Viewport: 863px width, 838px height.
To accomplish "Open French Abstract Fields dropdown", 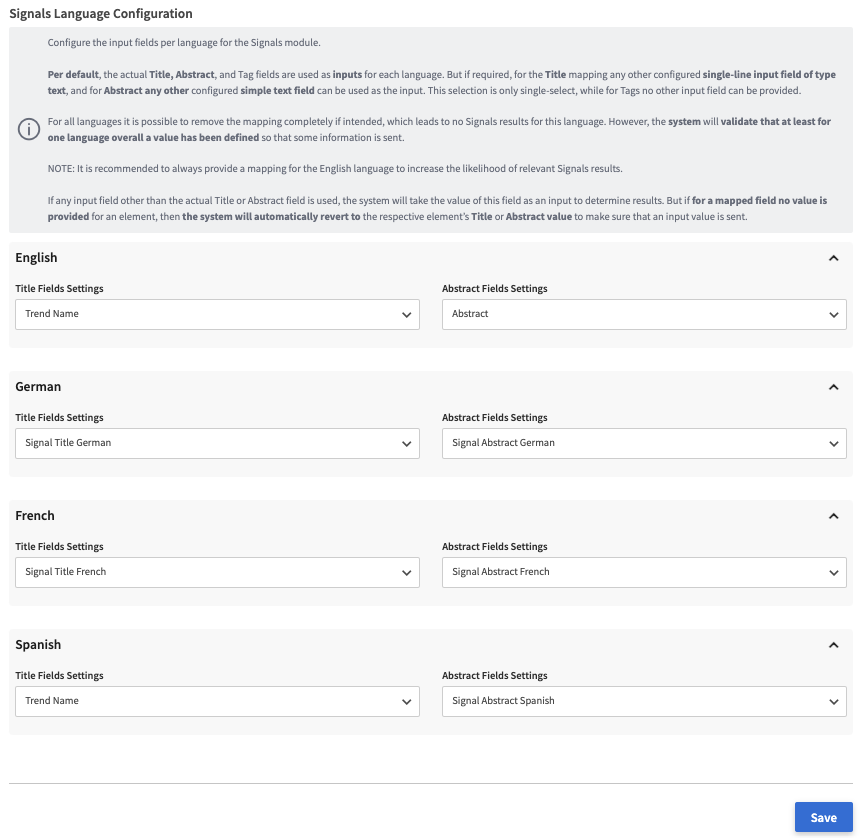I will coord(644,572).
